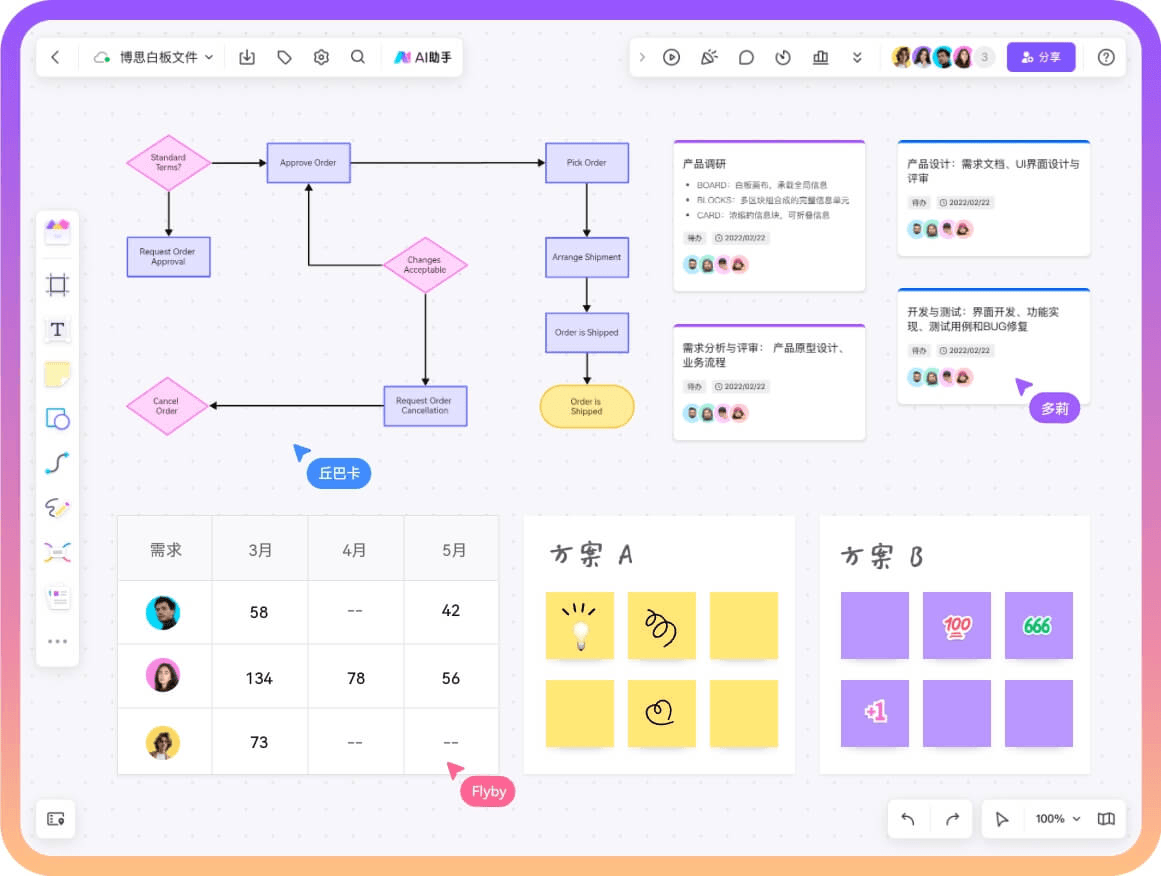Open the Templates panel at sidebar top

(x=57, y=230)
